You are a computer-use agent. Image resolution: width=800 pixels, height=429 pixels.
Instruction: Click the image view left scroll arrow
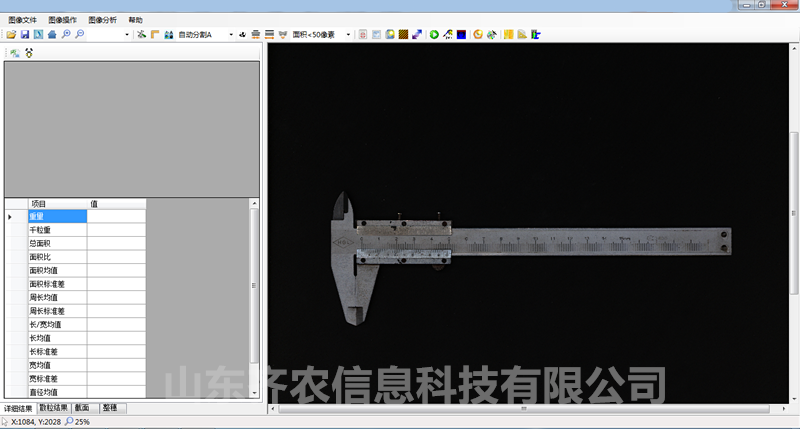pos(273,409)
